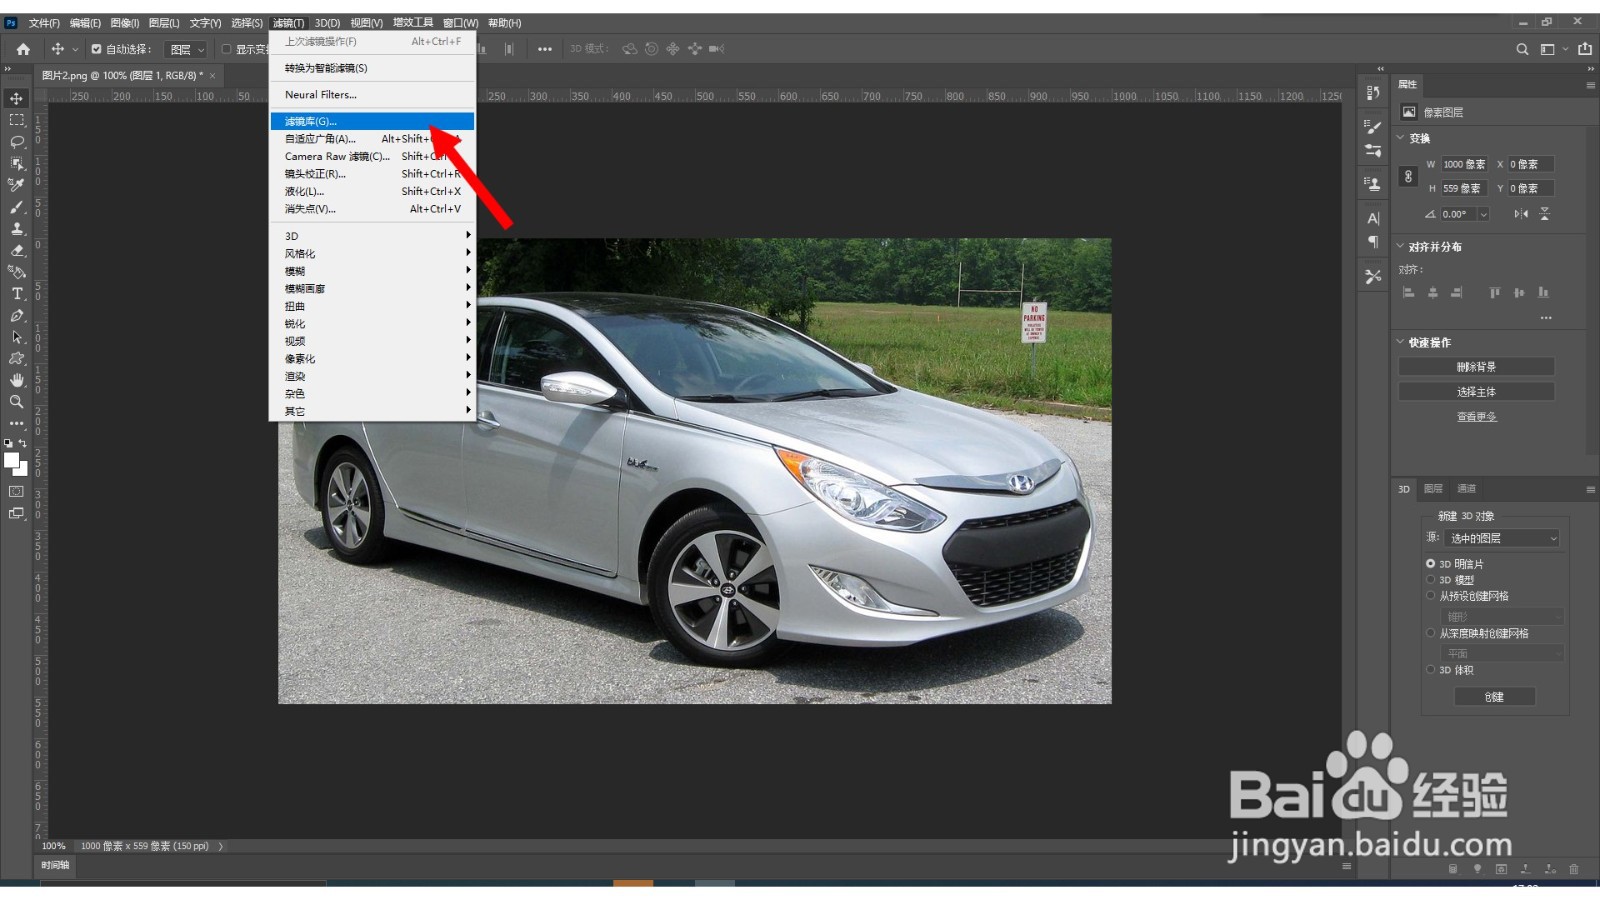The width and height of the screenshot is (1600, 900).
Task: Click the default colors mini icon
Action: pyautogui.click(x=9, y=443)
